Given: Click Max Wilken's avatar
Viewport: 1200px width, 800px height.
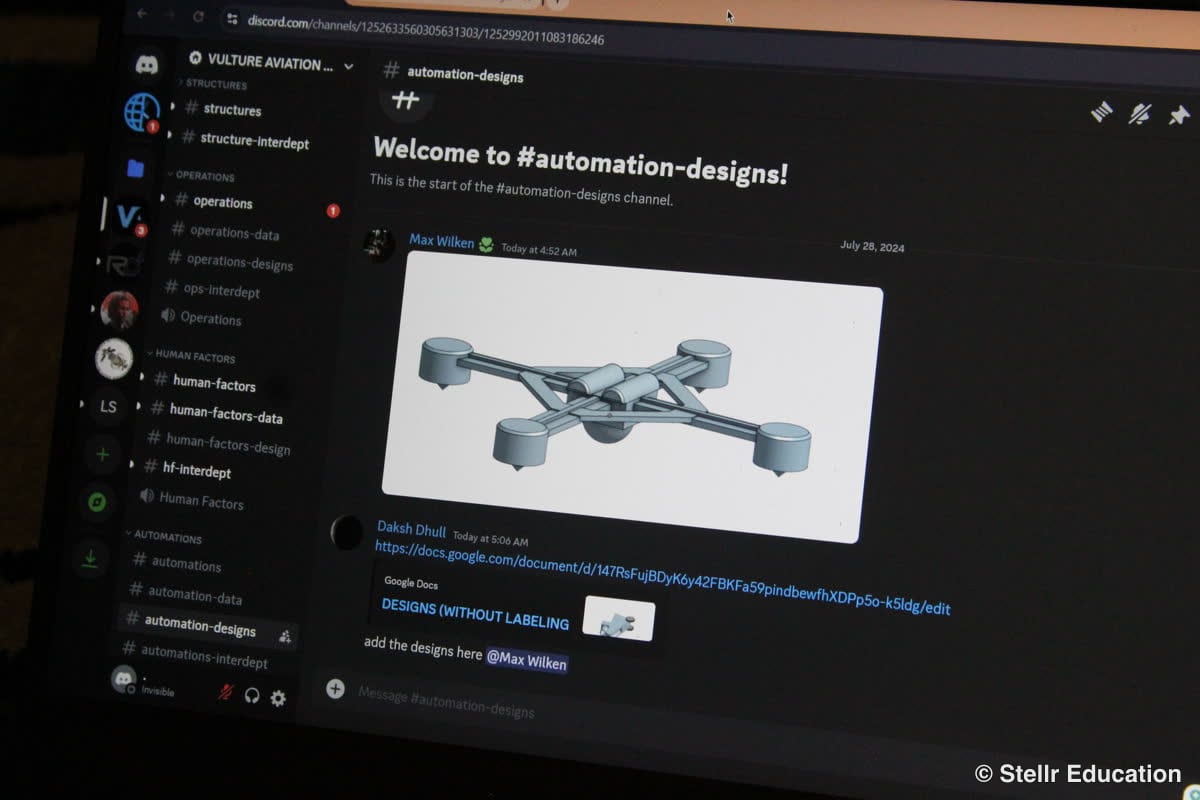Looking at the screenshot, I should click(x=378, y=245).
